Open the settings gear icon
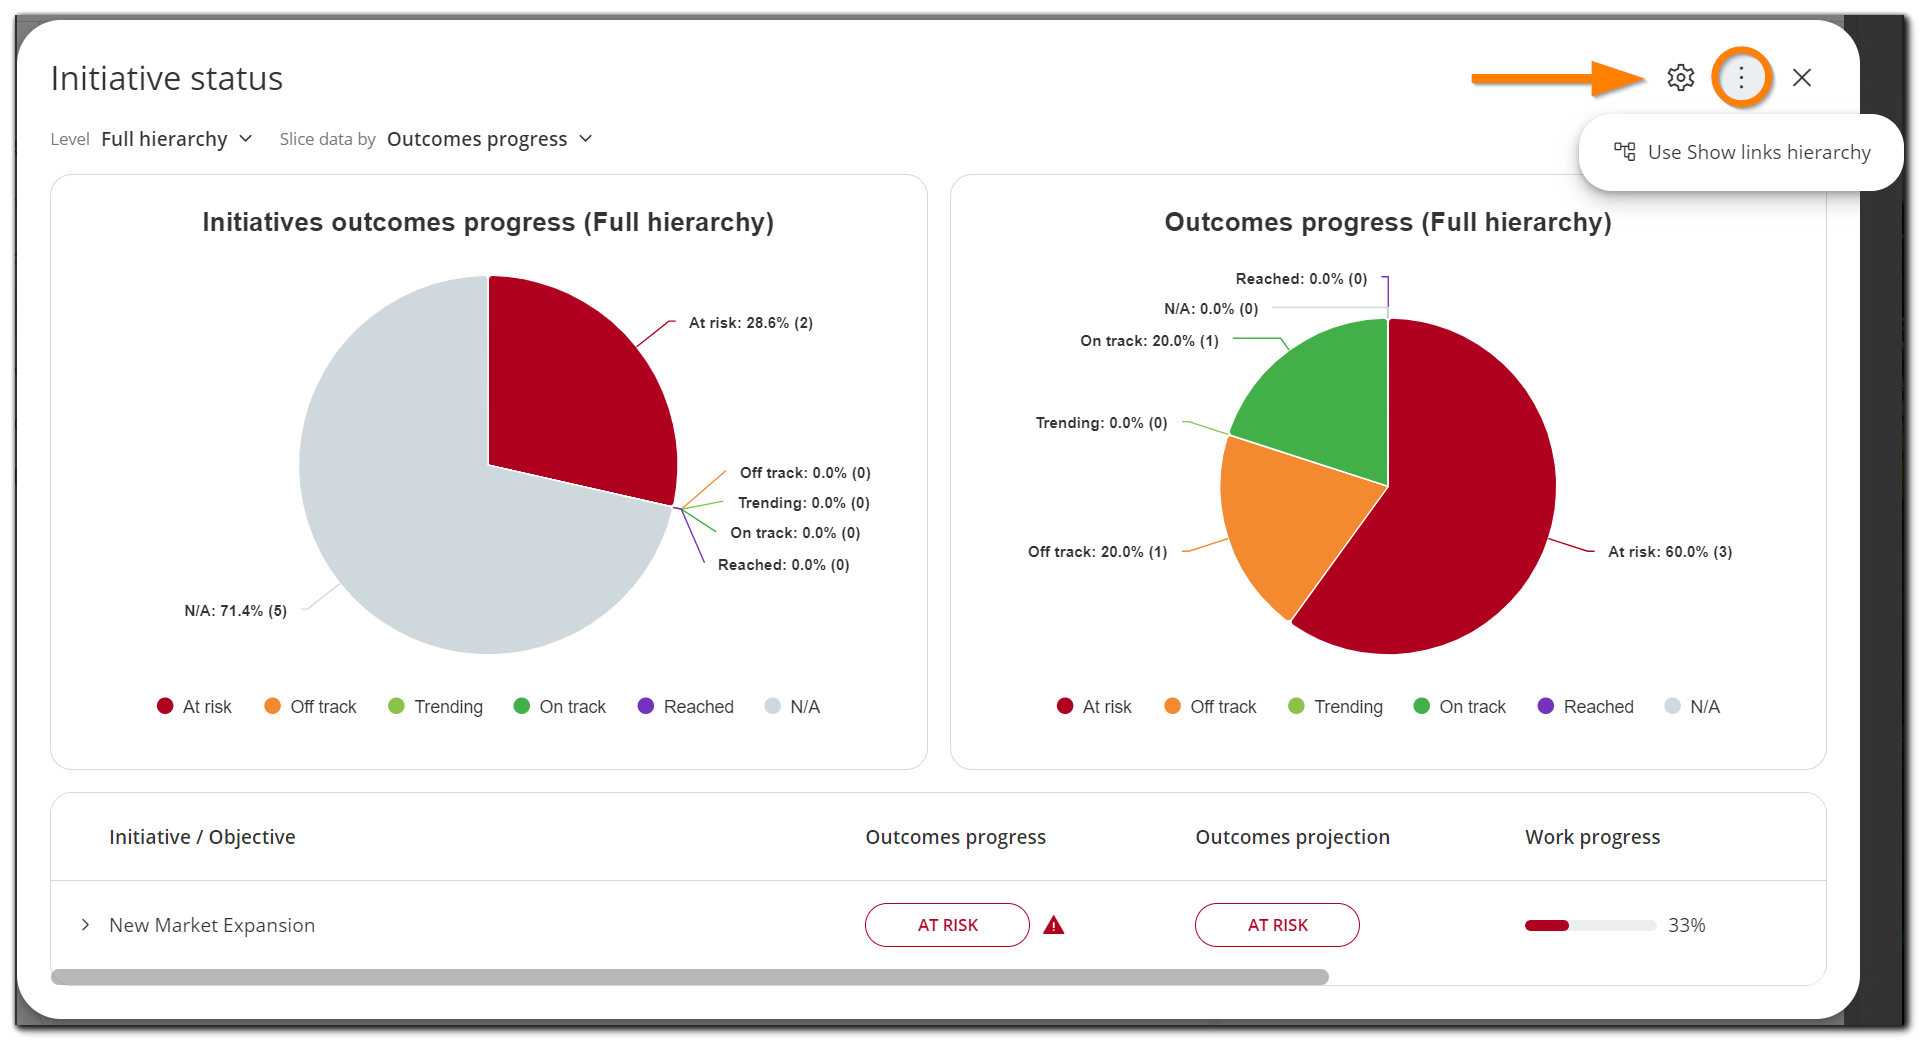 coord(1680,77)
